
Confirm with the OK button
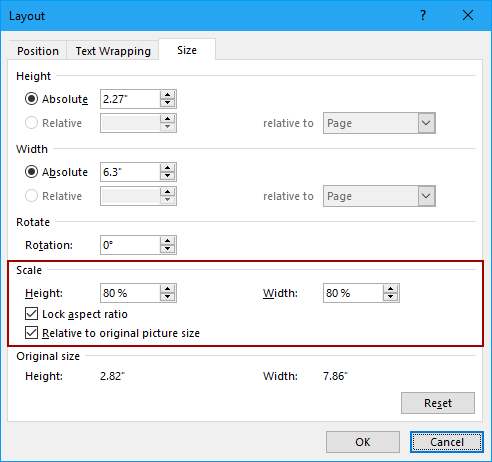coord(363,442)
